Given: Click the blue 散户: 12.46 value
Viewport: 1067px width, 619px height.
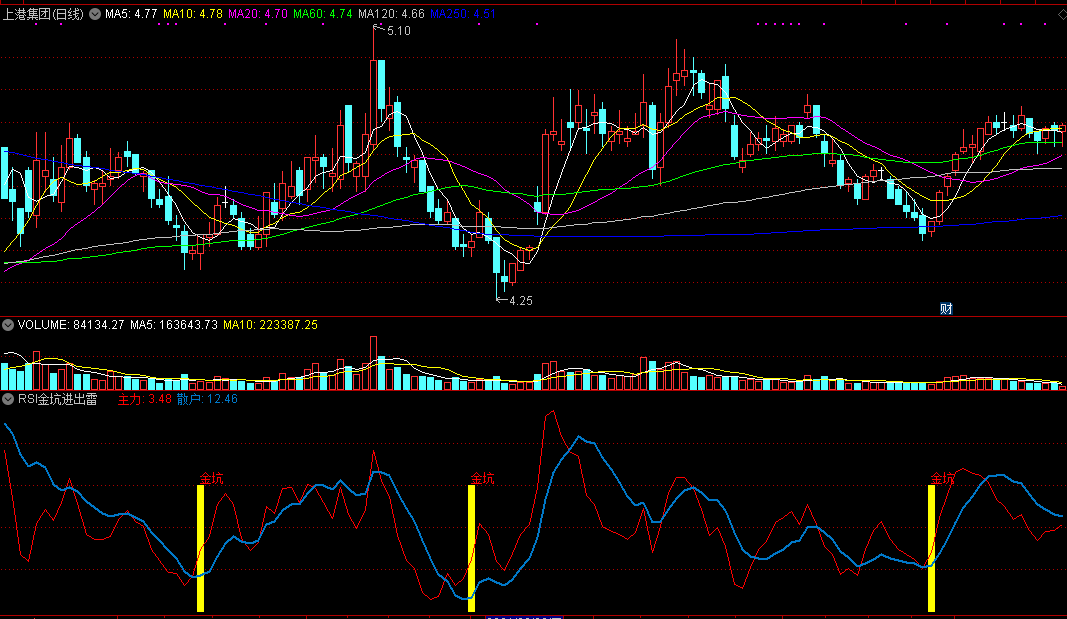Looking at the screenshot, I should coord(207,399).
